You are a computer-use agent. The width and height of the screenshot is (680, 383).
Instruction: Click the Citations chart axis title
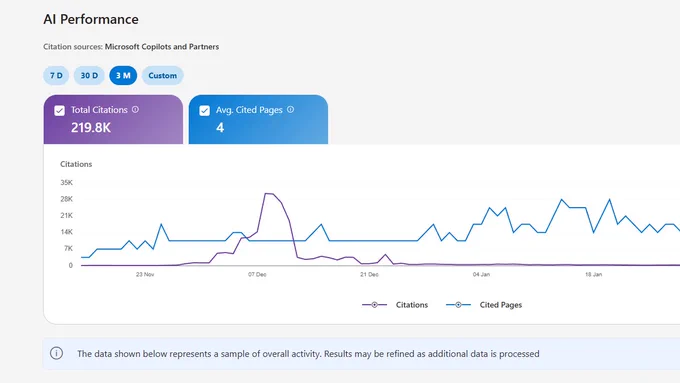(76, 164)
